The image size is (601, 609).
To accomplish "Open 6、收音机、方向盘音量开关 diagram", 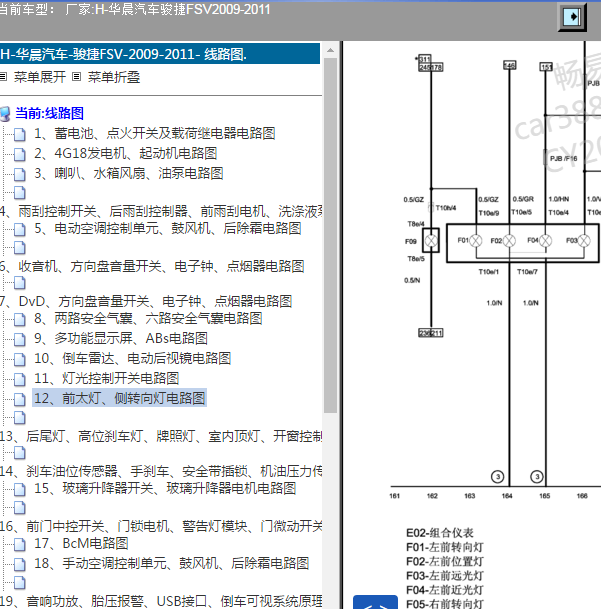I will [x=152, y=266].
